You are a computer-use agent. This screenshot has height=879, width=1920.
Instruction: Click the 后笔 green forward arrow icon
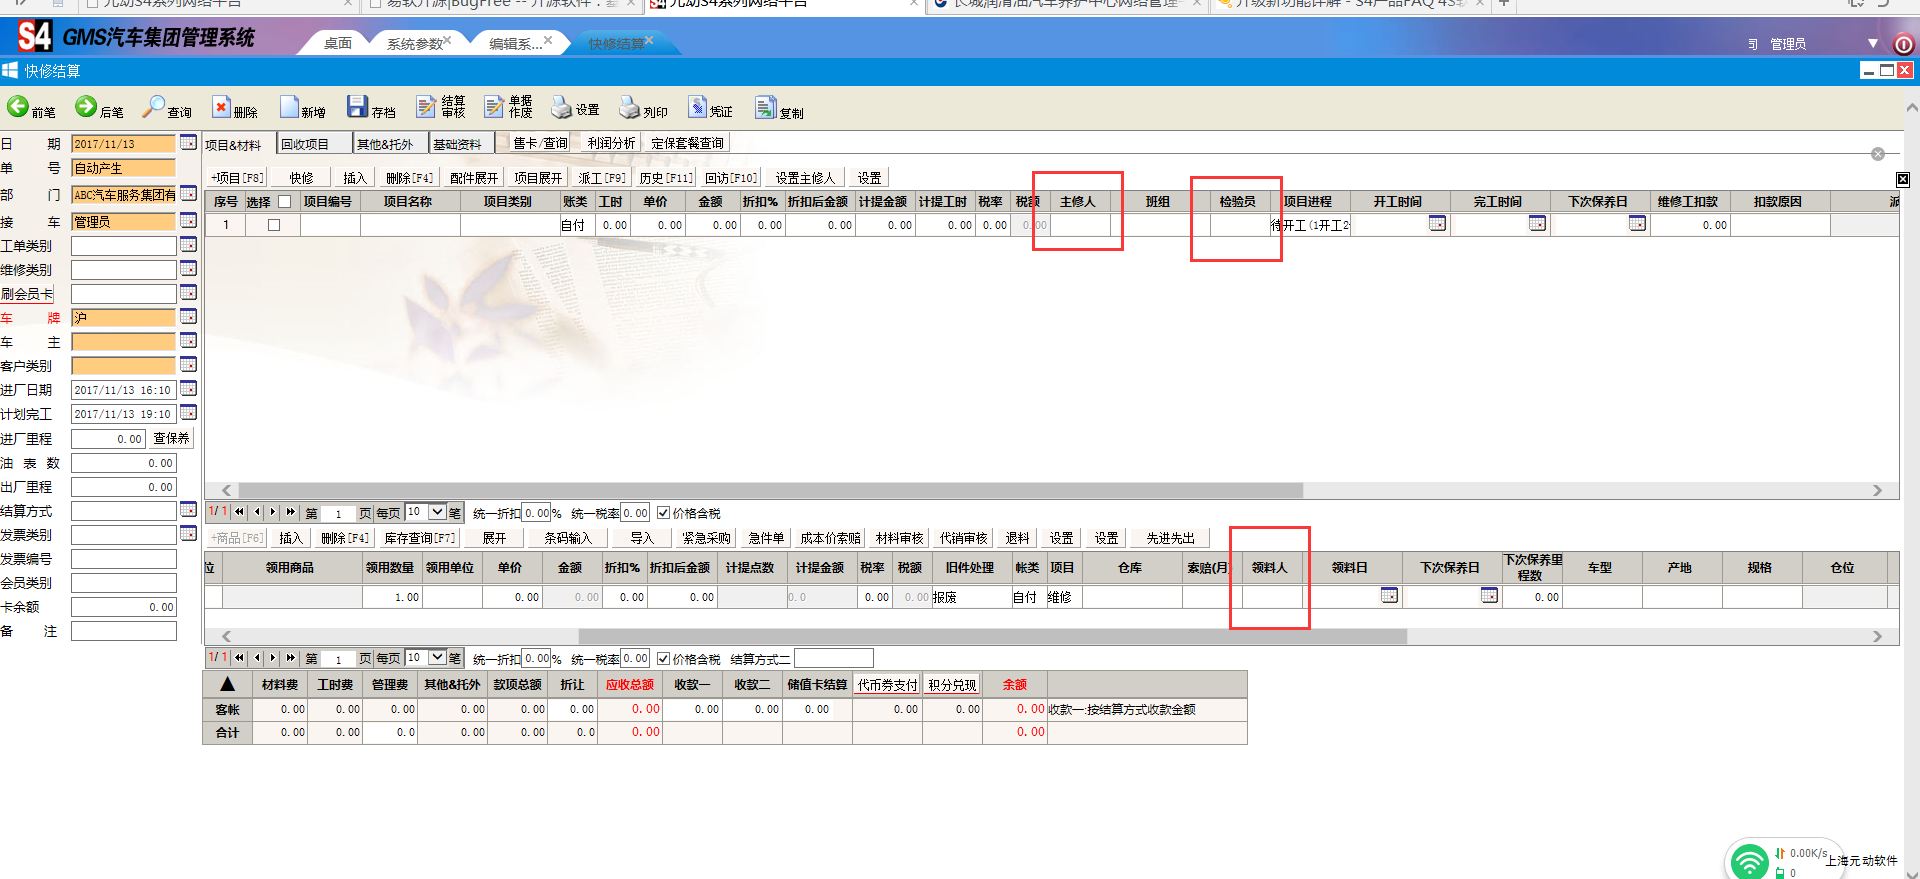pos(86,107)
